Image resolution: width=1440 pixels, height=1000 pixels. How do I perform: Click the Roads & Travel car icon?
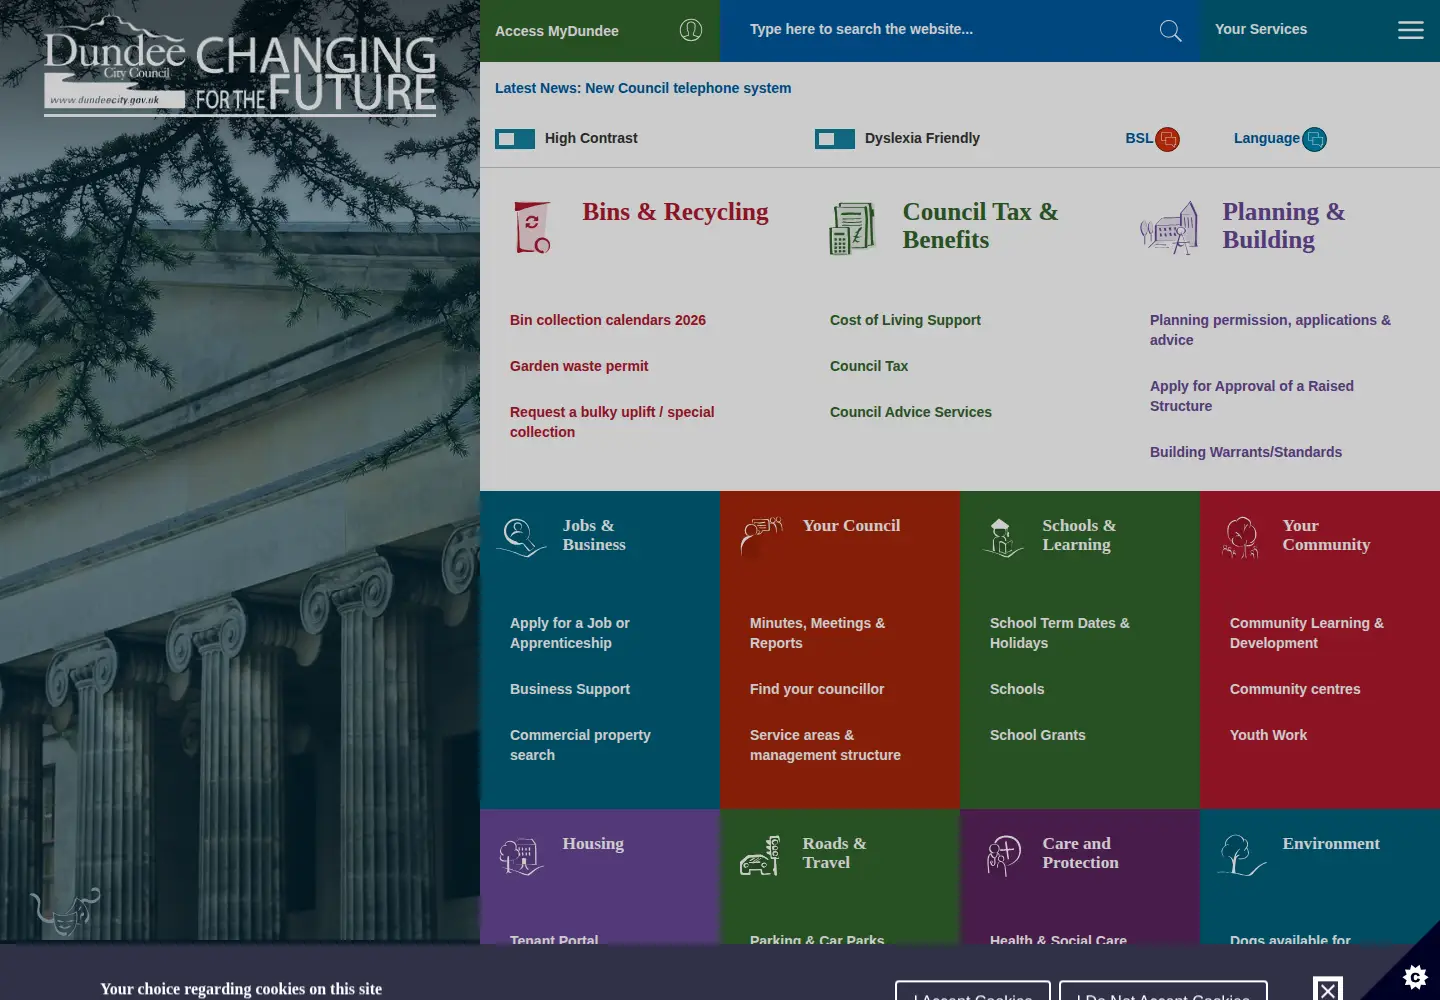760,856
